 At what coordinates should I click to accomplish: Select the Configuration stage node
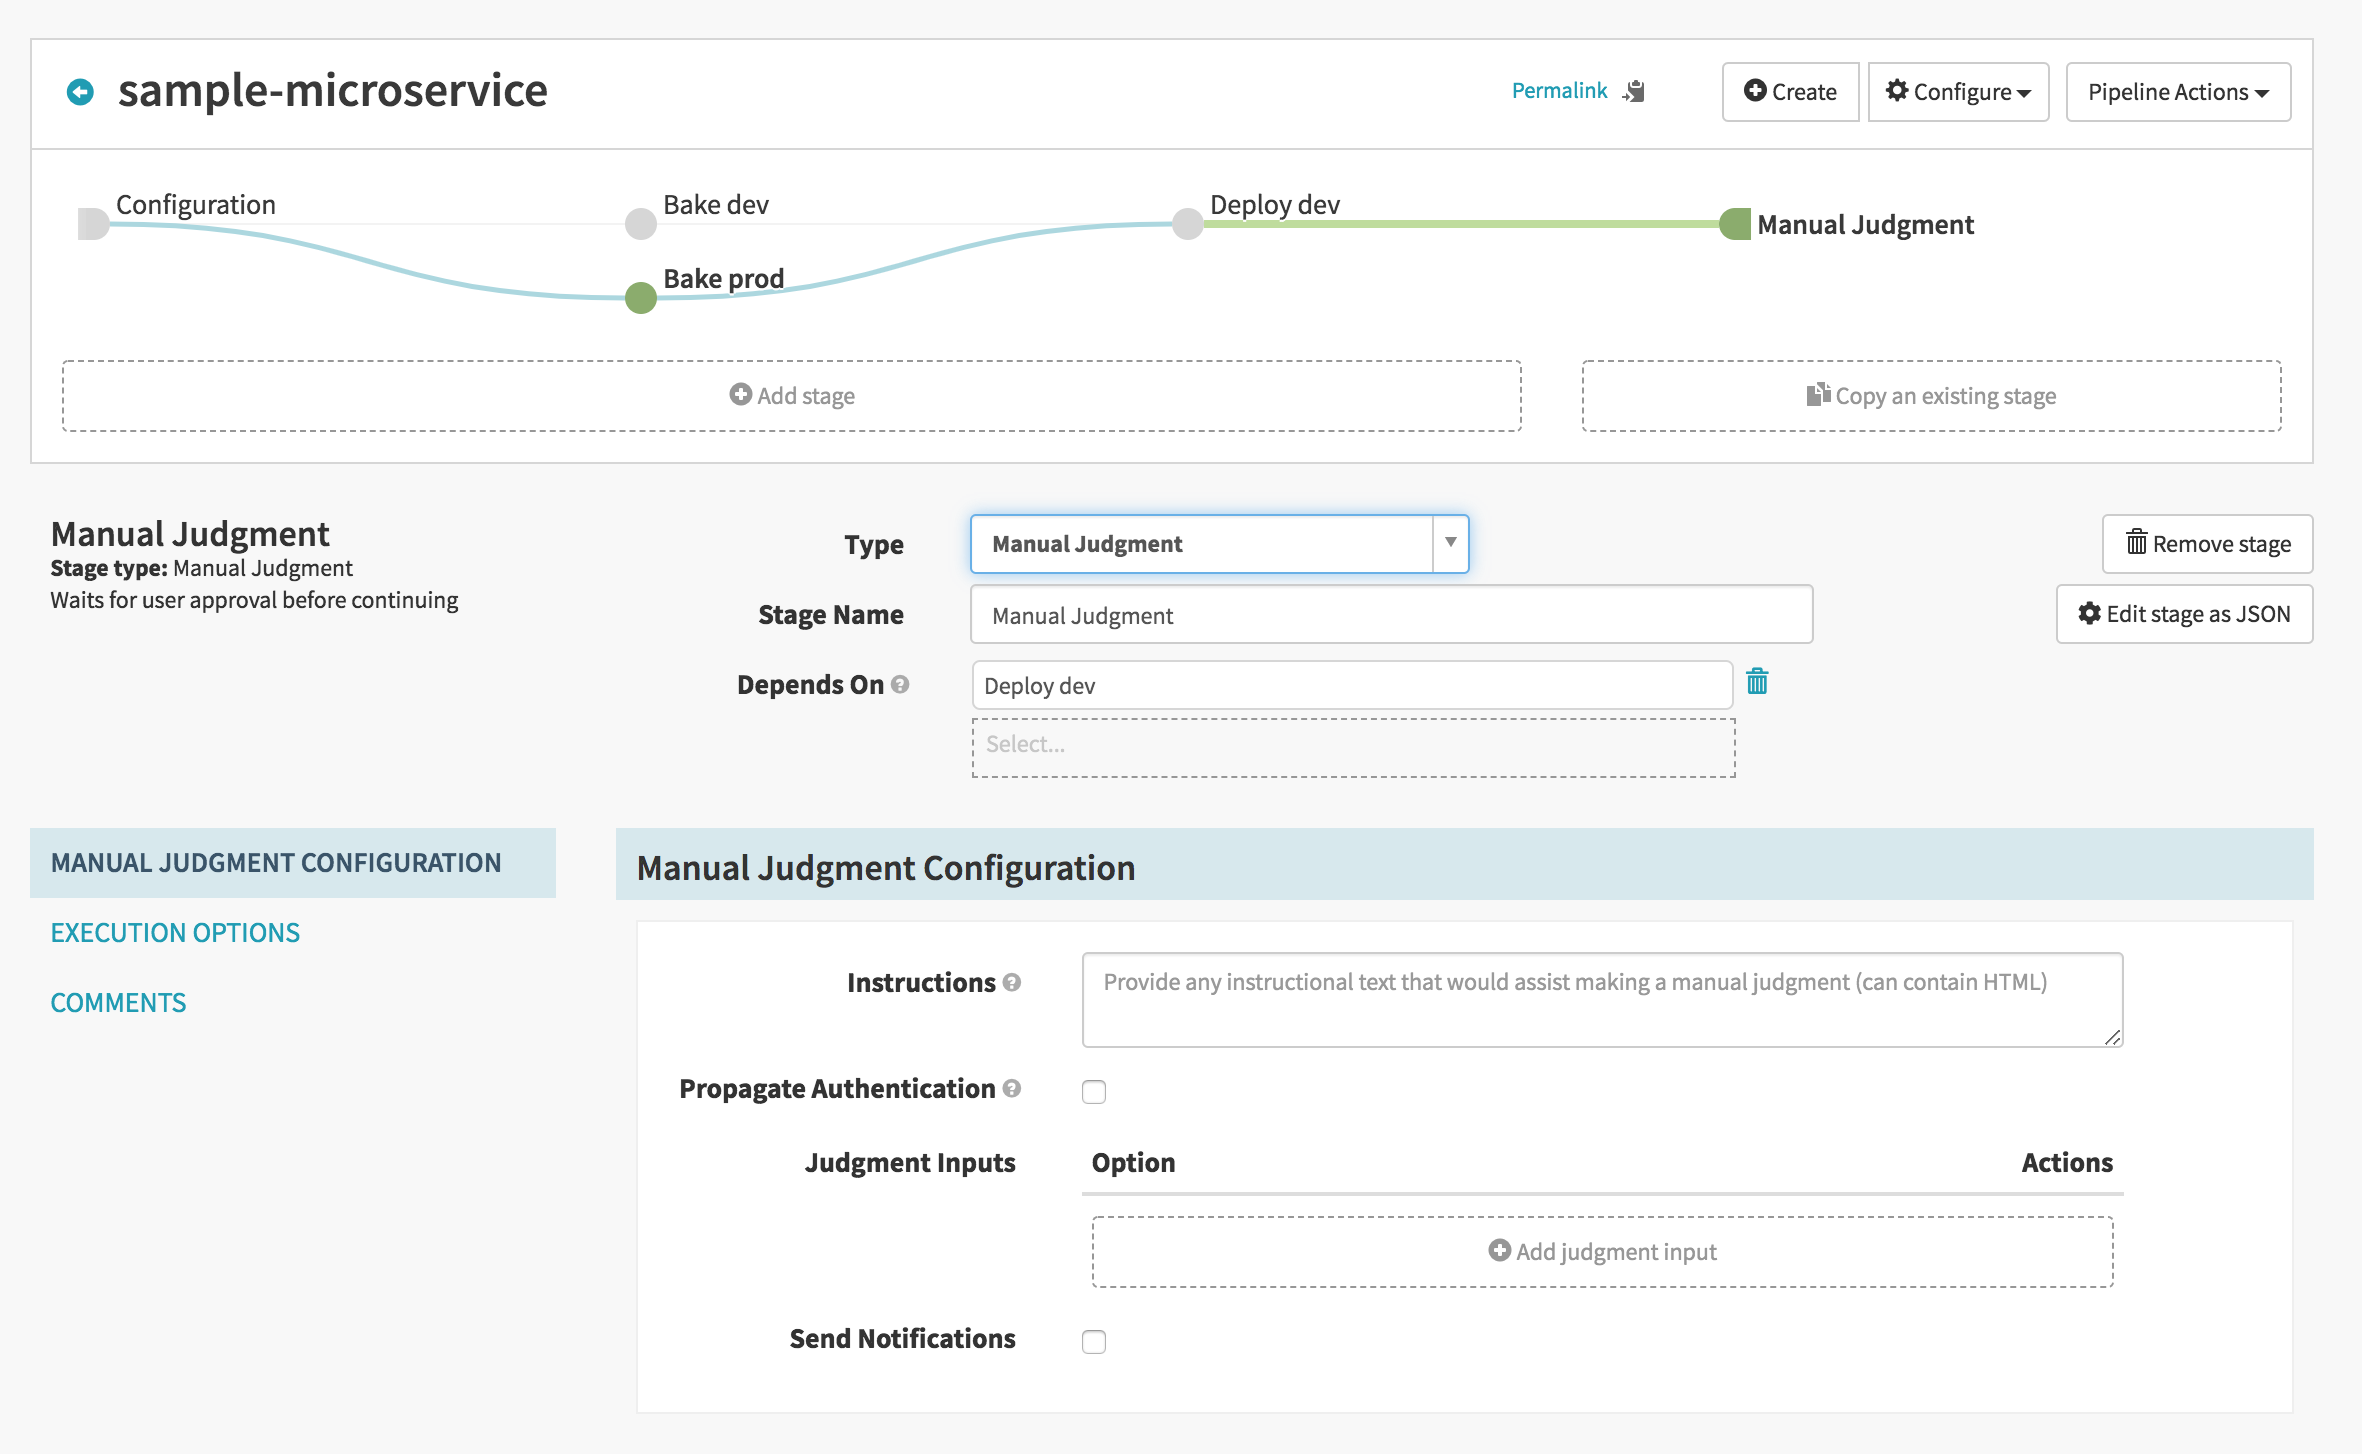(x=93, y=223)
